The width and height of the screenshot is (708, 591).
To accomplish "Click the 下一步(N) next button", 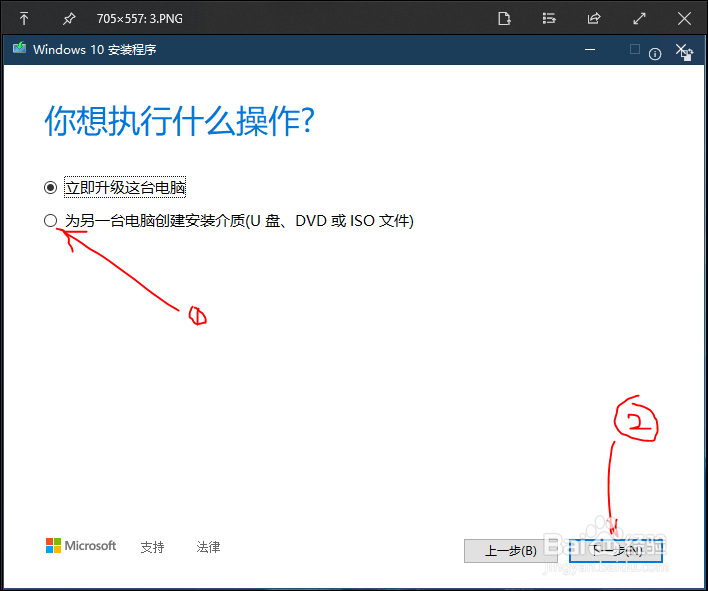I will click(616, 550).
